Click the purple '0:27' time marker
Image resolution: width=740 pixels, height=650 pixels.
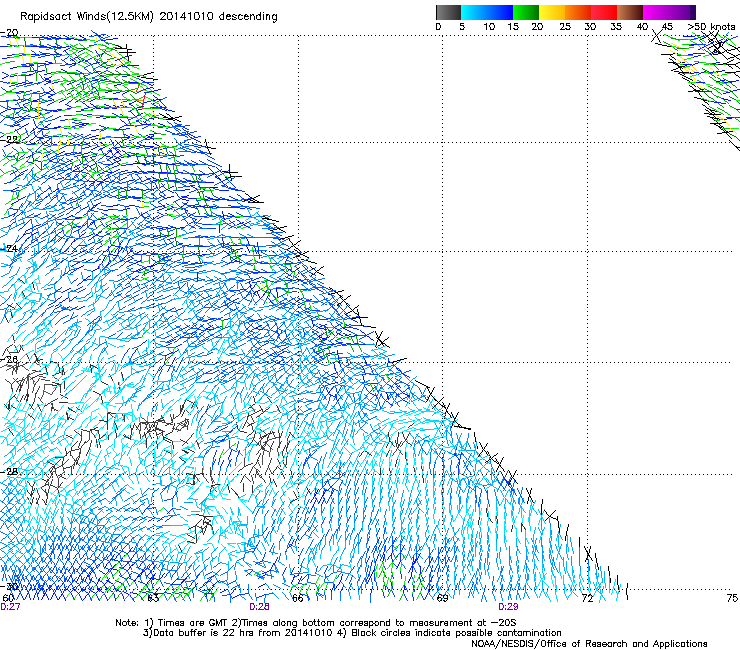(10, 607)
